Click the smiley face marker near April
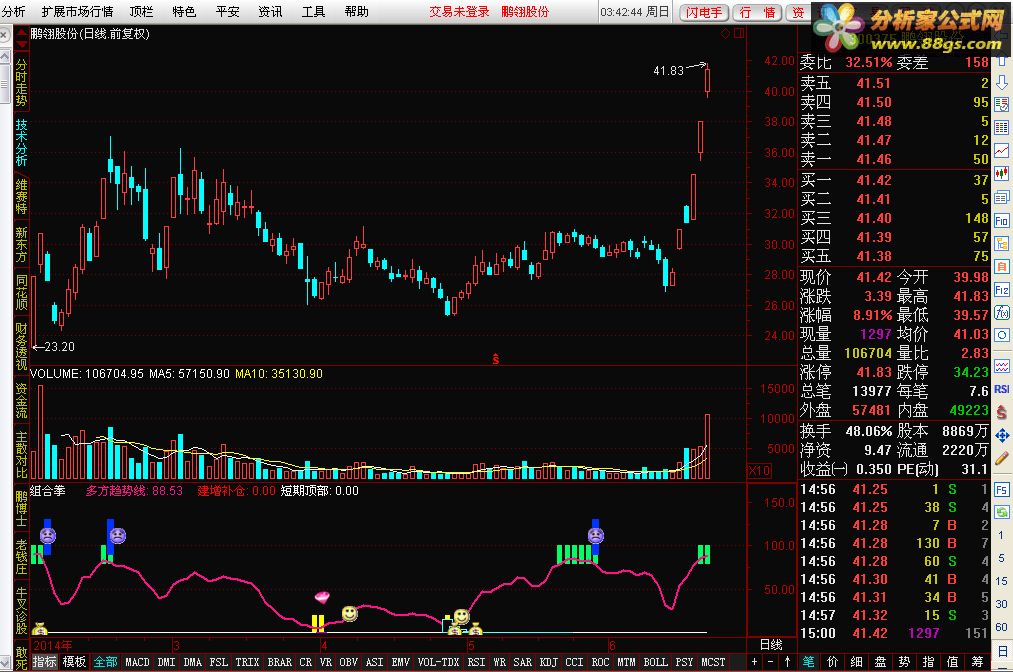This screenshot has width=1013, height=672. tap(350, 613)
